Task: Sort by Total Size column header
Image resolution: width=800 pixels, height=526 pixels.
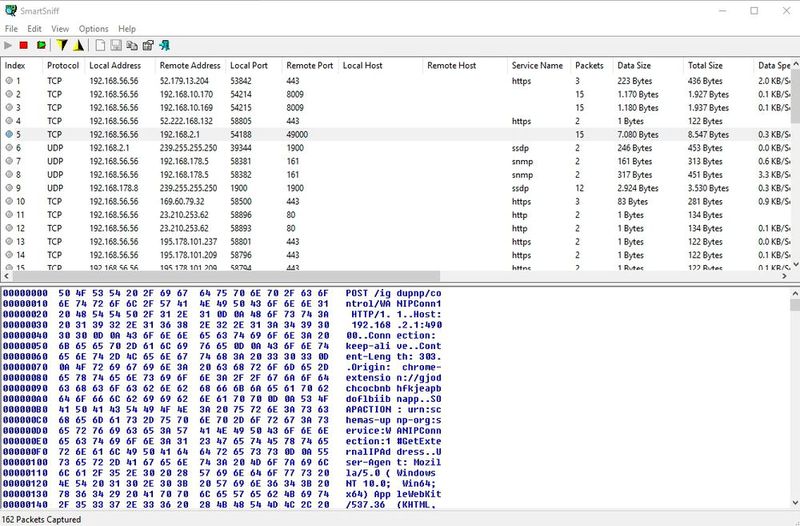Action: [x=705, y=65]
